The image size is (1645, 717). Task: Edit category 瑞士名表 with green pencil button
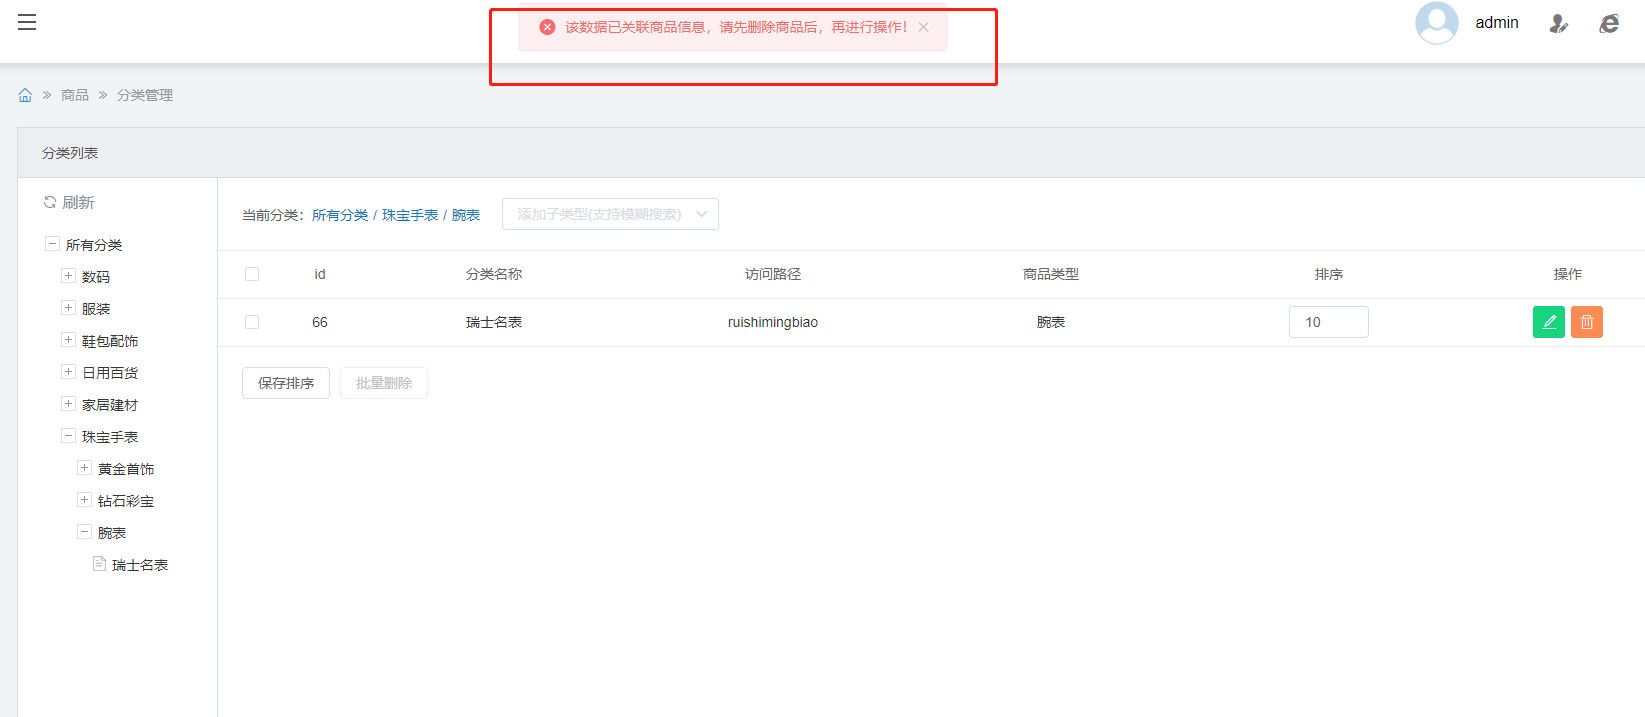pos(1549,322)
